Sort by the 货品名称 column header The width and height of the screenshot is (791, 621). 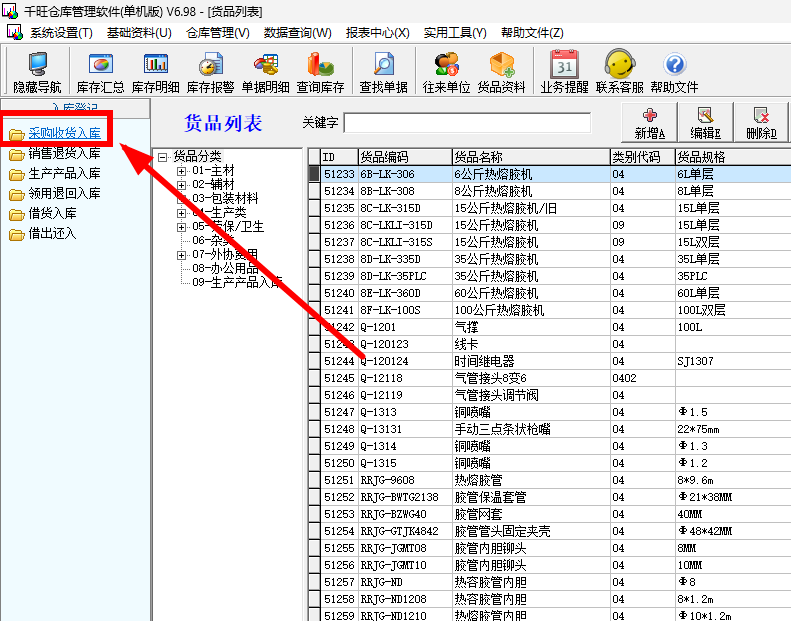click(531, 157)
